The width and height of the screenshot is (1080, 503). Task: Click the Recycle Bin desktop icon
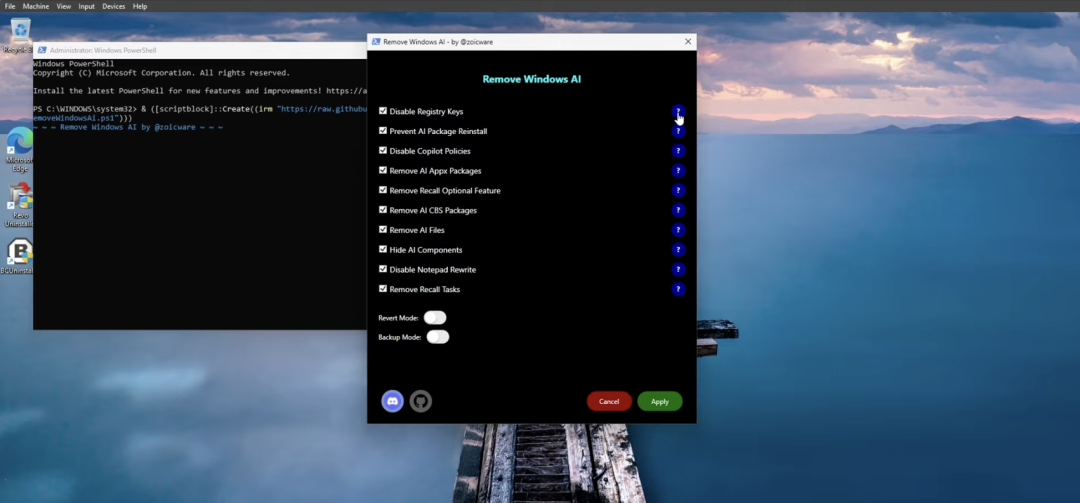coord(20,36)
